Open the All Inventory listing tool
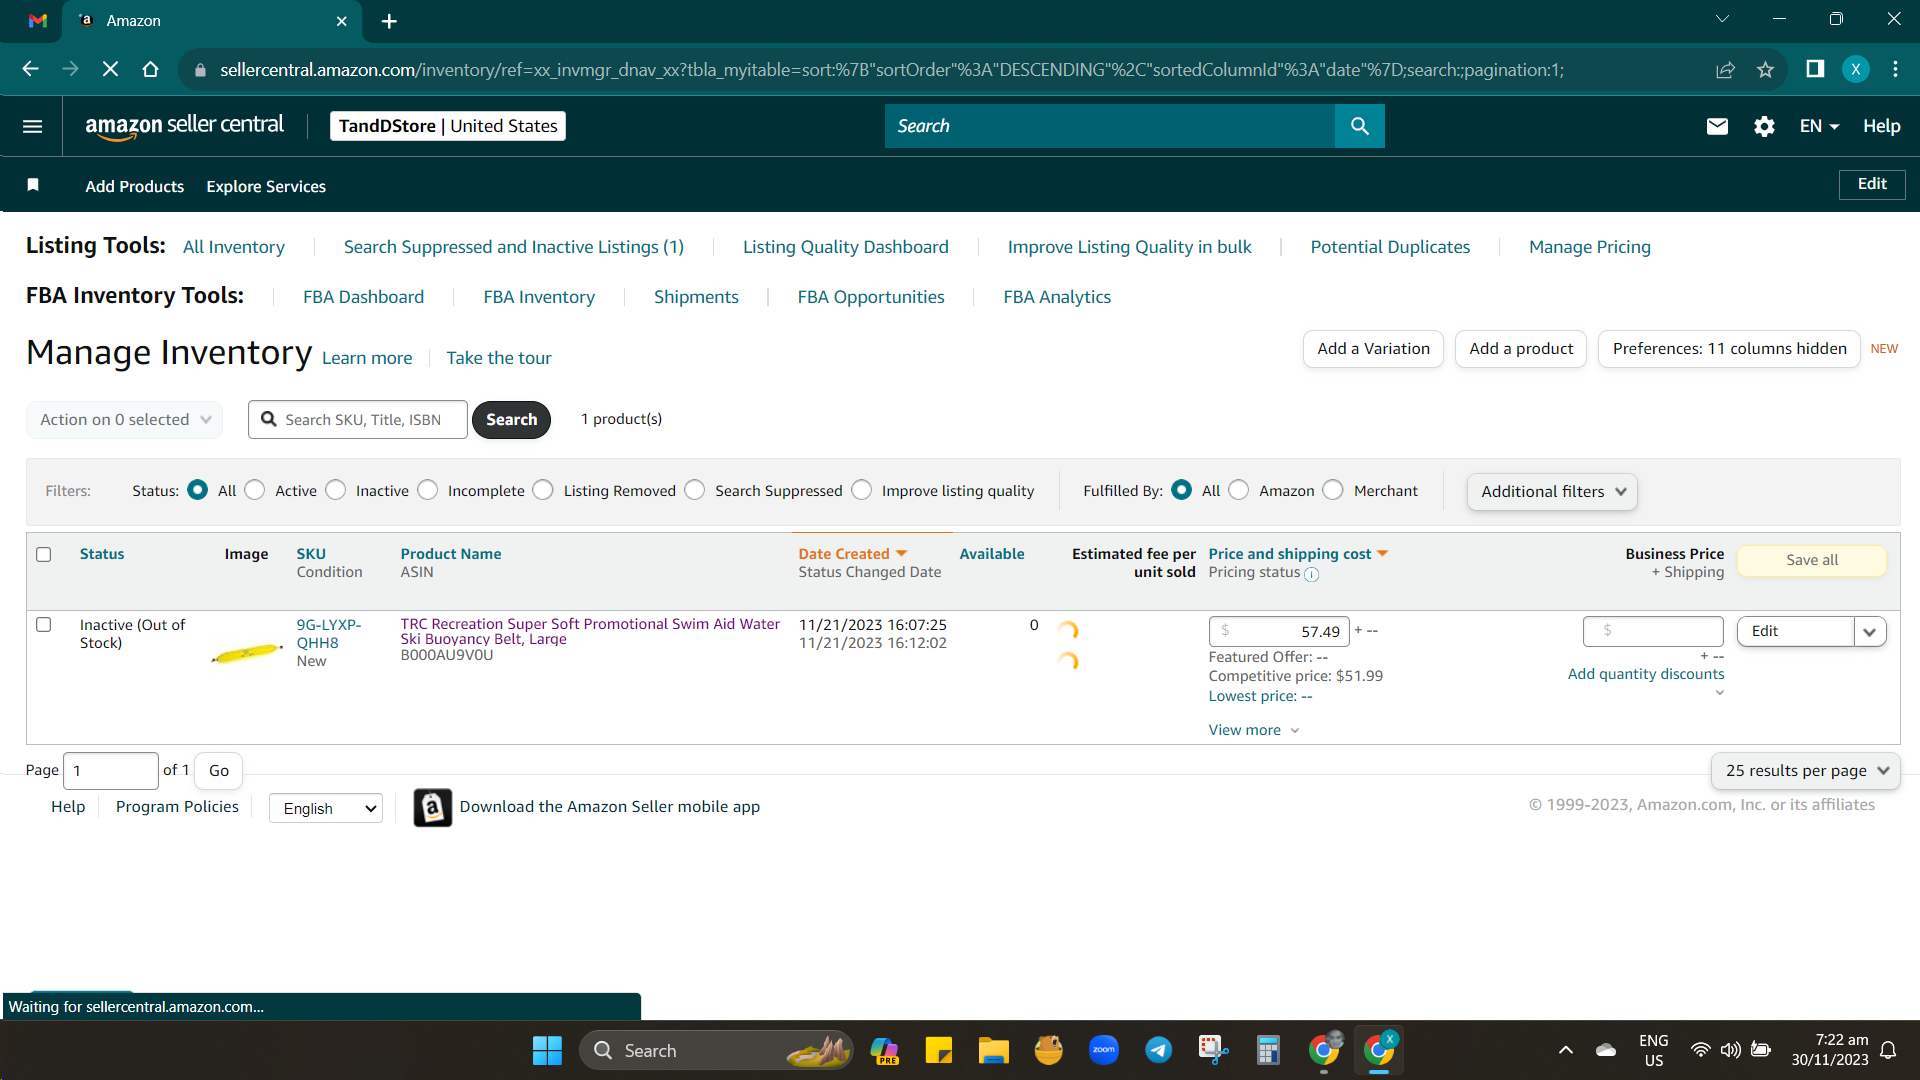 click(x=234, y=247)
